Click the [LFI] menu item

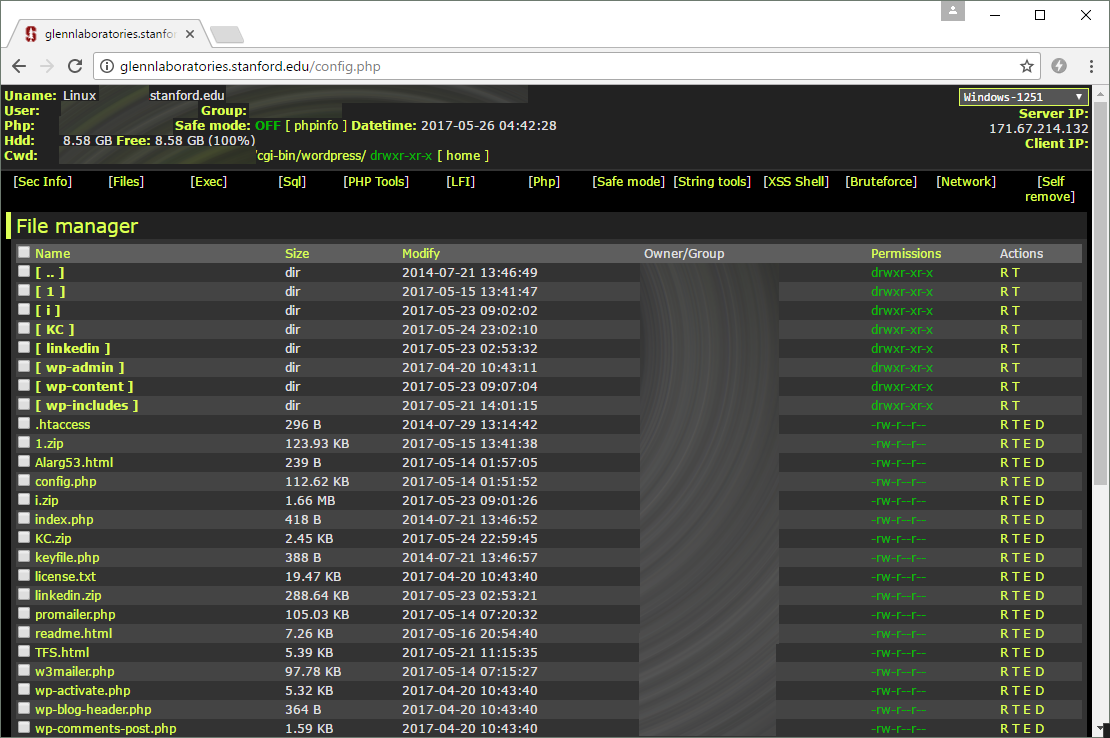[x=461, y=181]
